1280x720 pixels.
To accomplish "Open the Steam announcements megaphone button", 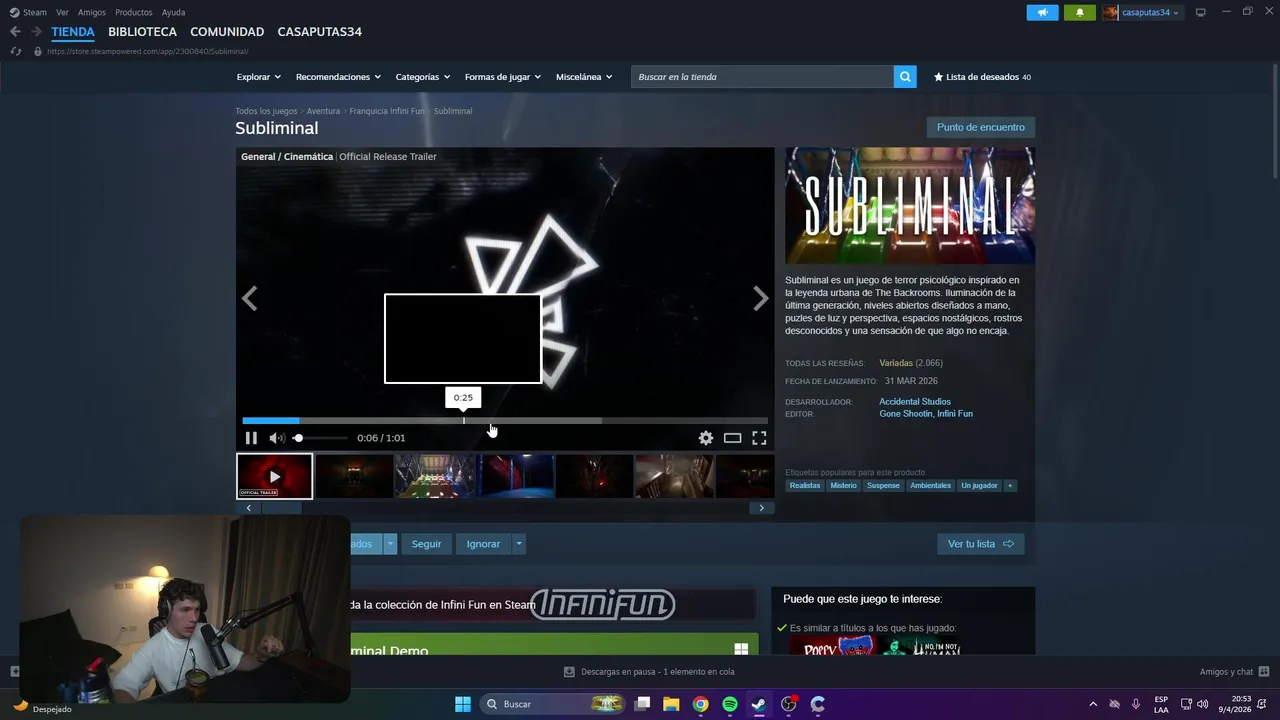I will click(x=1042, y=12).
